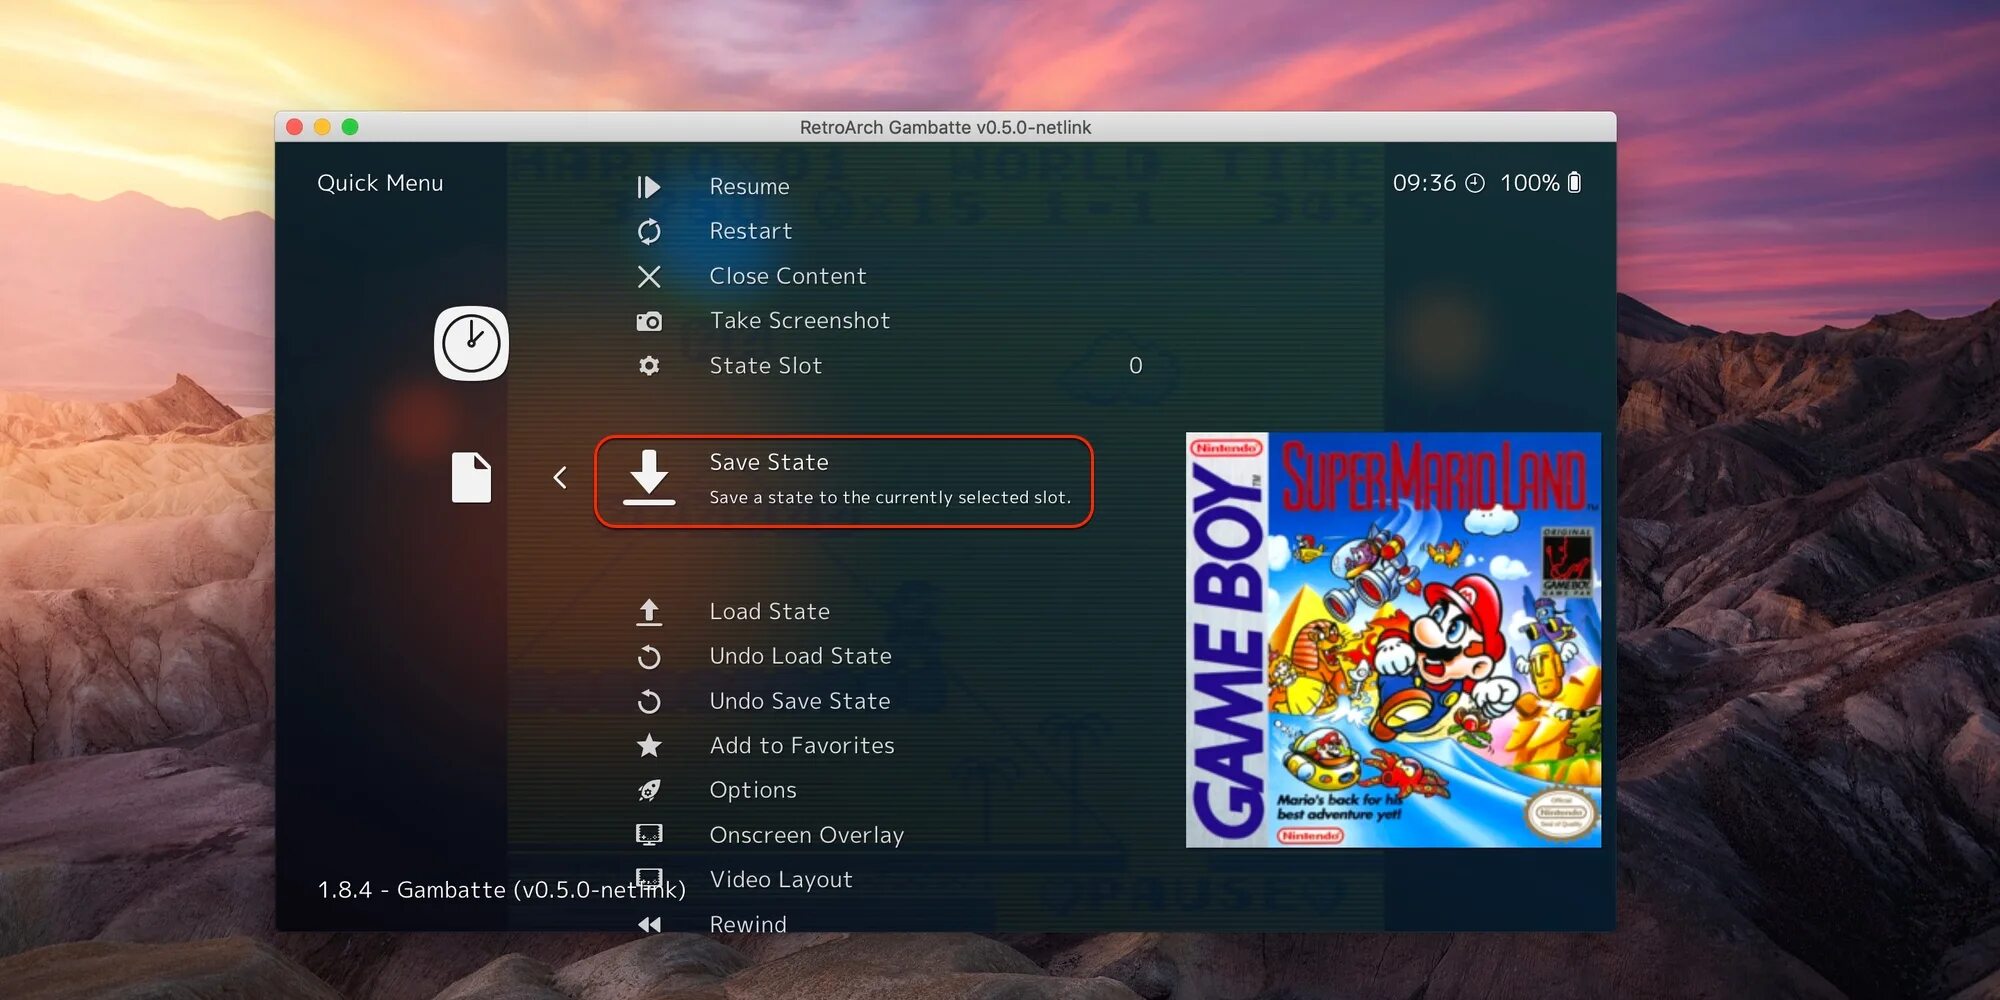Select Undo Load State entry
Viewport: 2000px width, 1000px height.
point(801,657)
